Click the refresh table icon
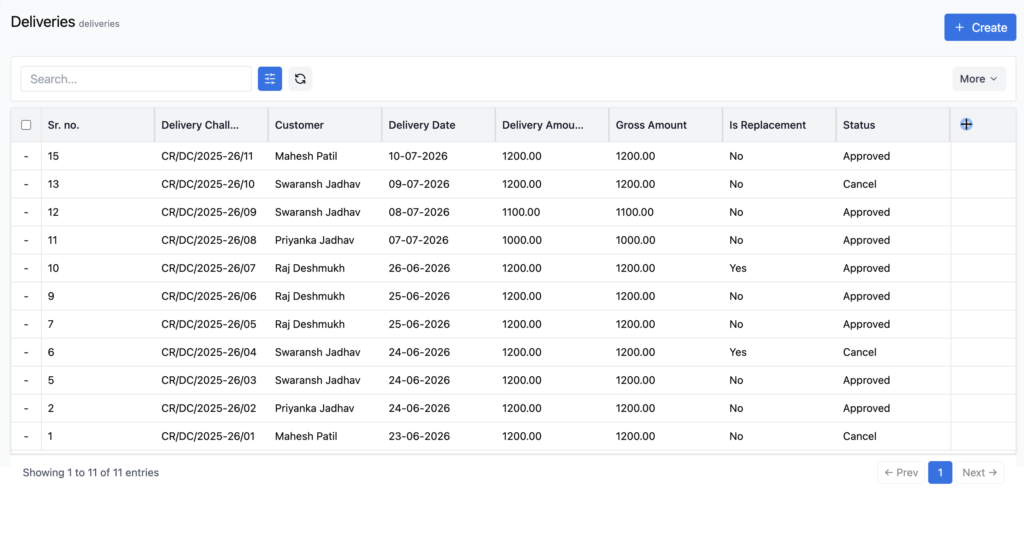The width and height of the screenshot is (1024, 555). [x=300, y=79]
